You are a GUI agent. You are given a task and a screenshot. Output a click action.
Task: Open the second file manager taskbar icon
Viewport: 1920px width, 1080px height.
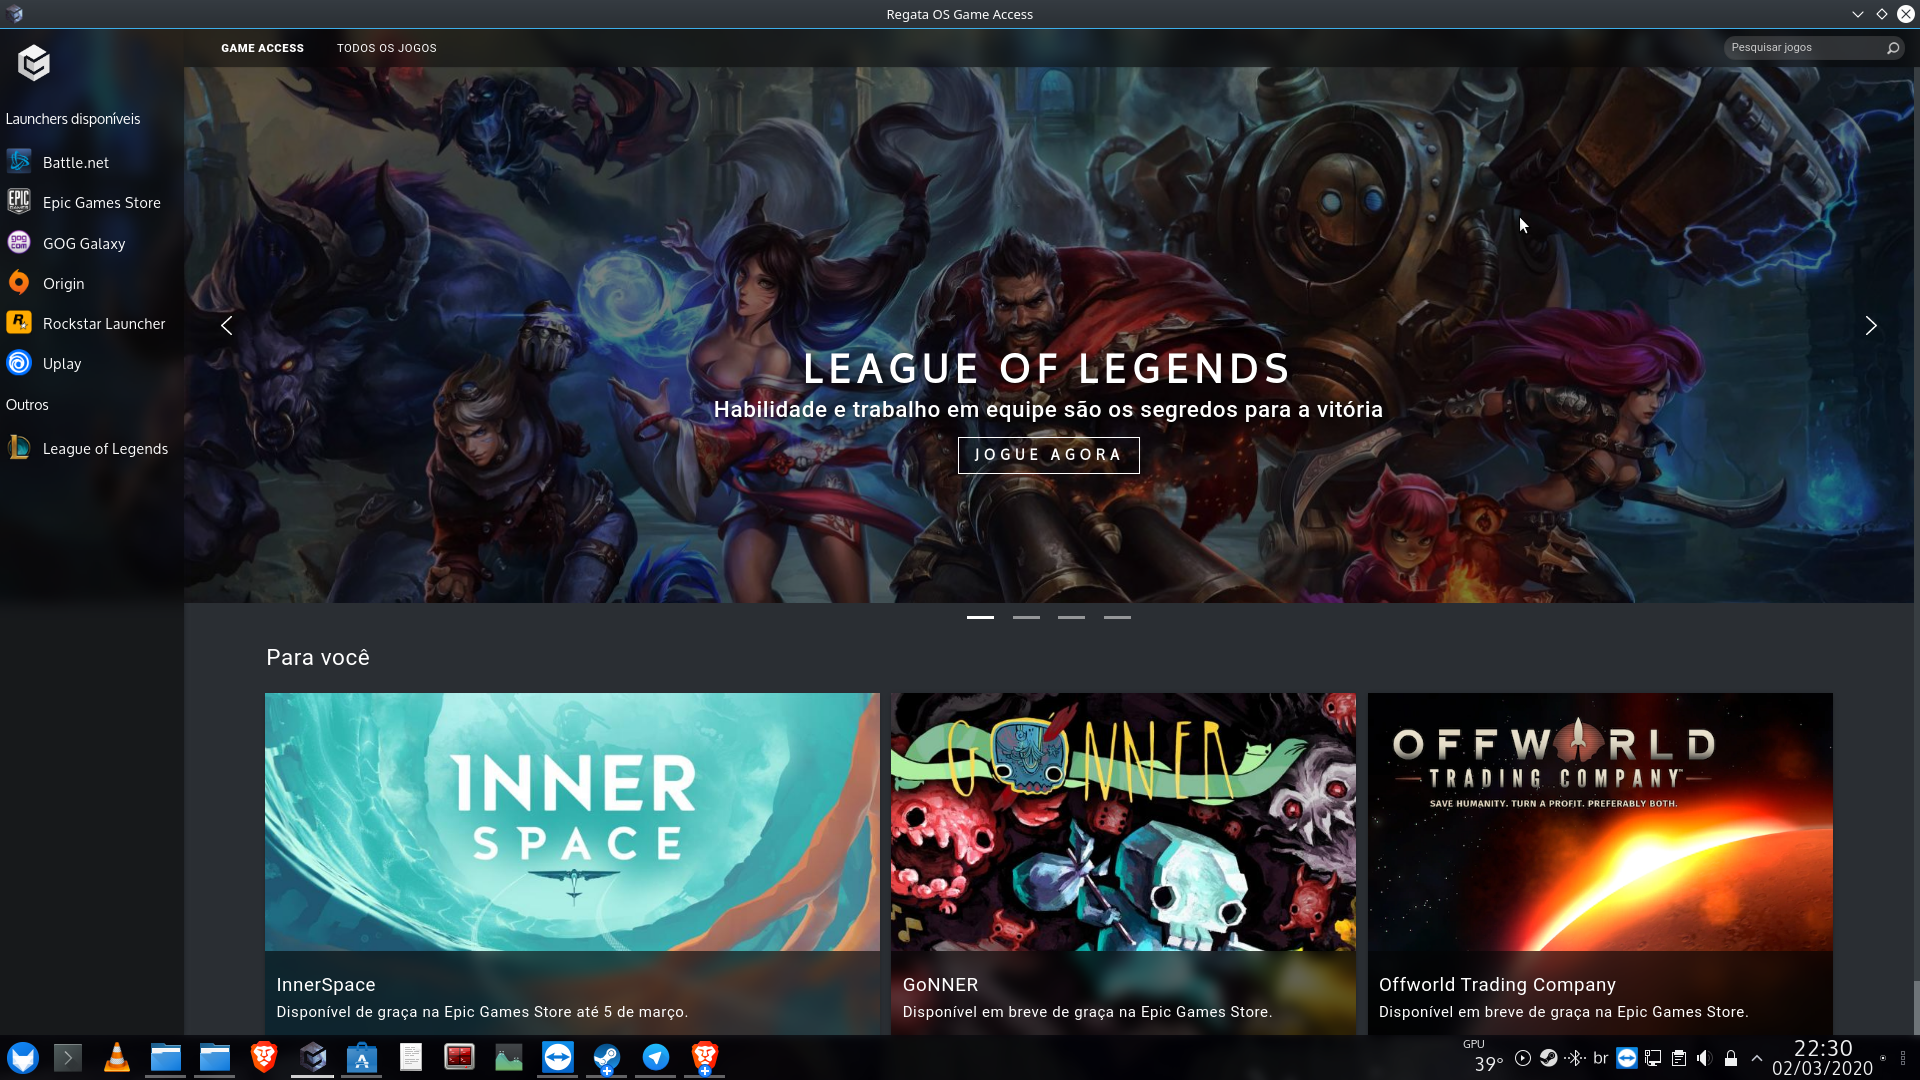[215, 1057]
